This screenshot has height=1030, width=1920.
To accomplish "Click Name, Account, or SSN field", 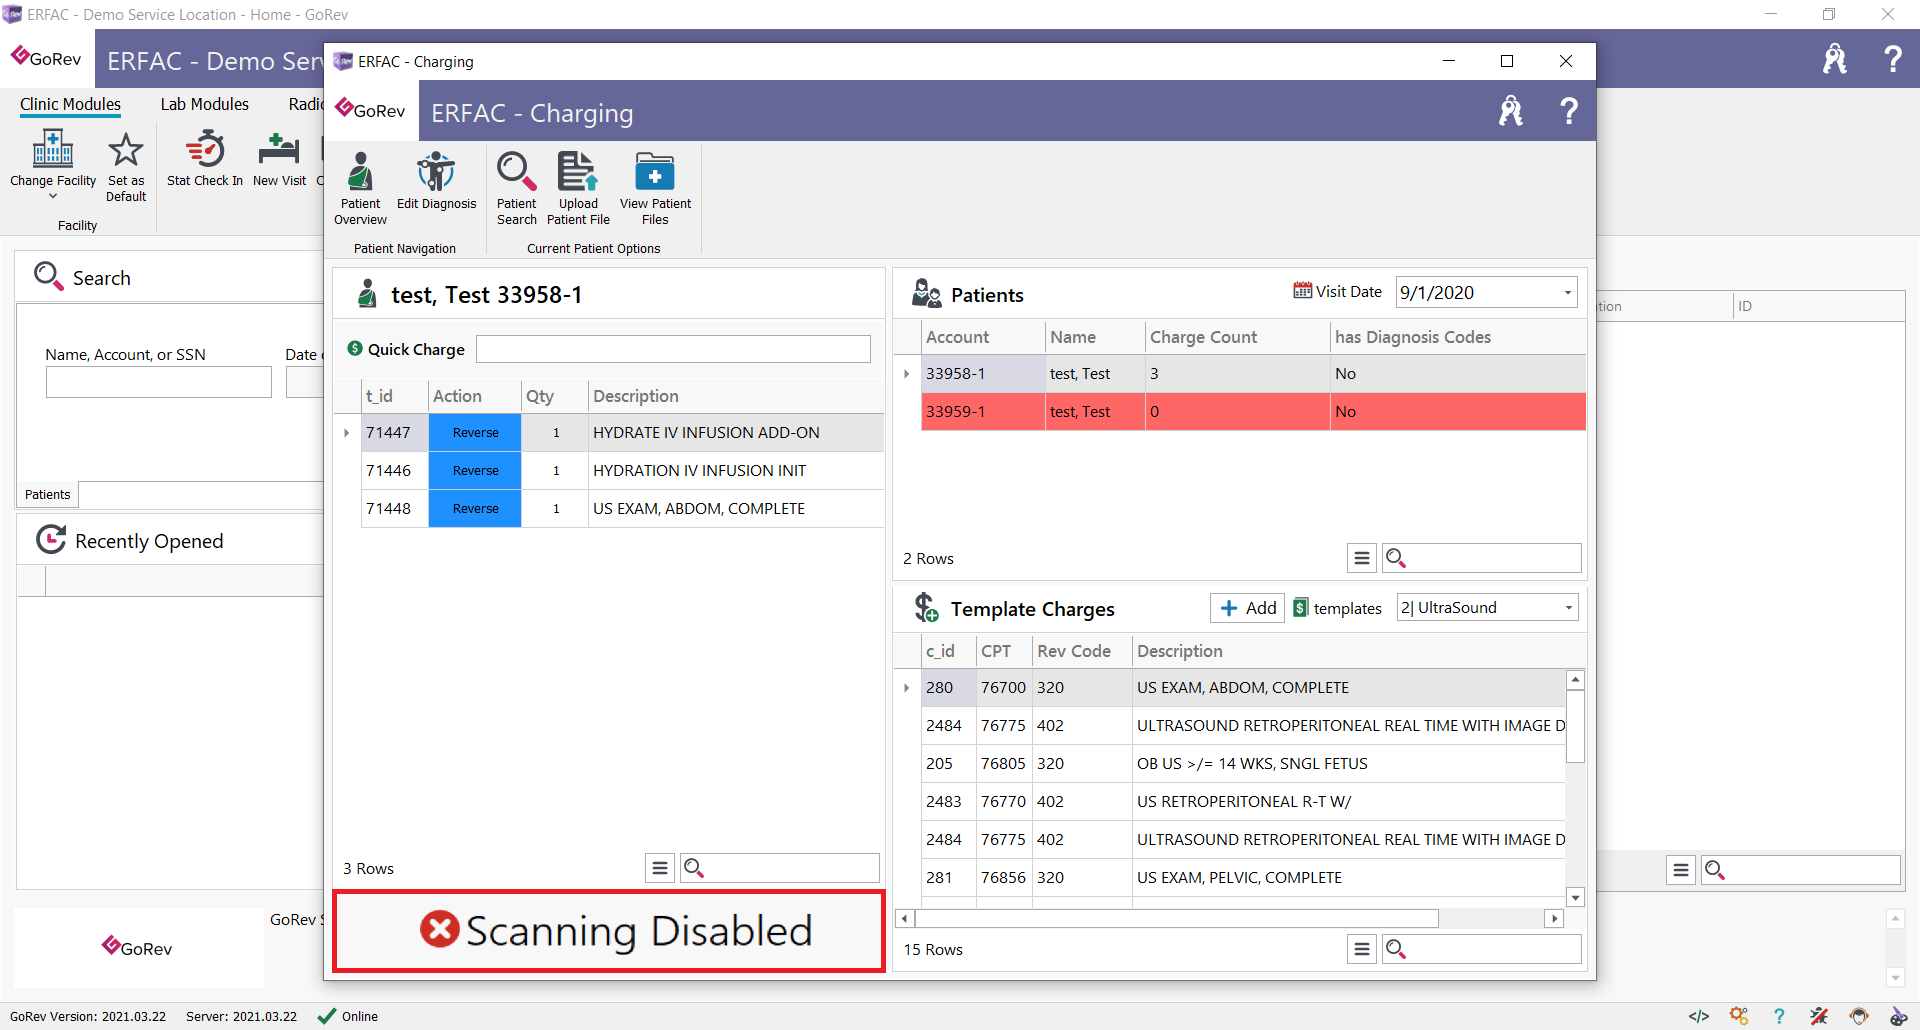I will pos(158,382).
